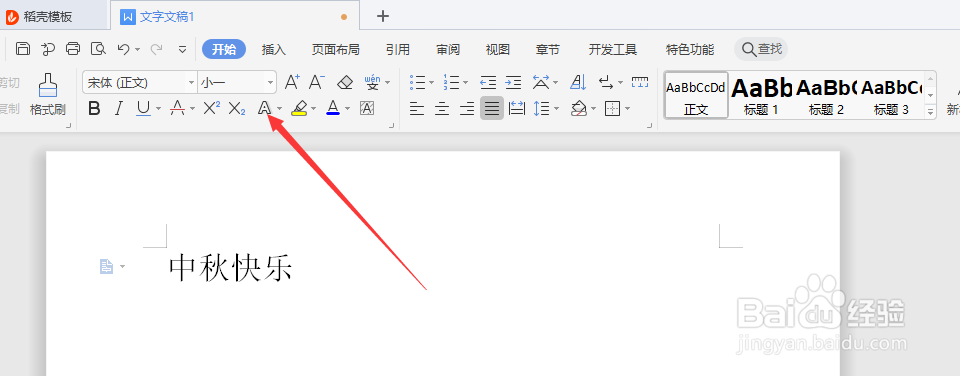Click the Redo arrow
This screenshot has width=960, height=376.
point(156,49)
